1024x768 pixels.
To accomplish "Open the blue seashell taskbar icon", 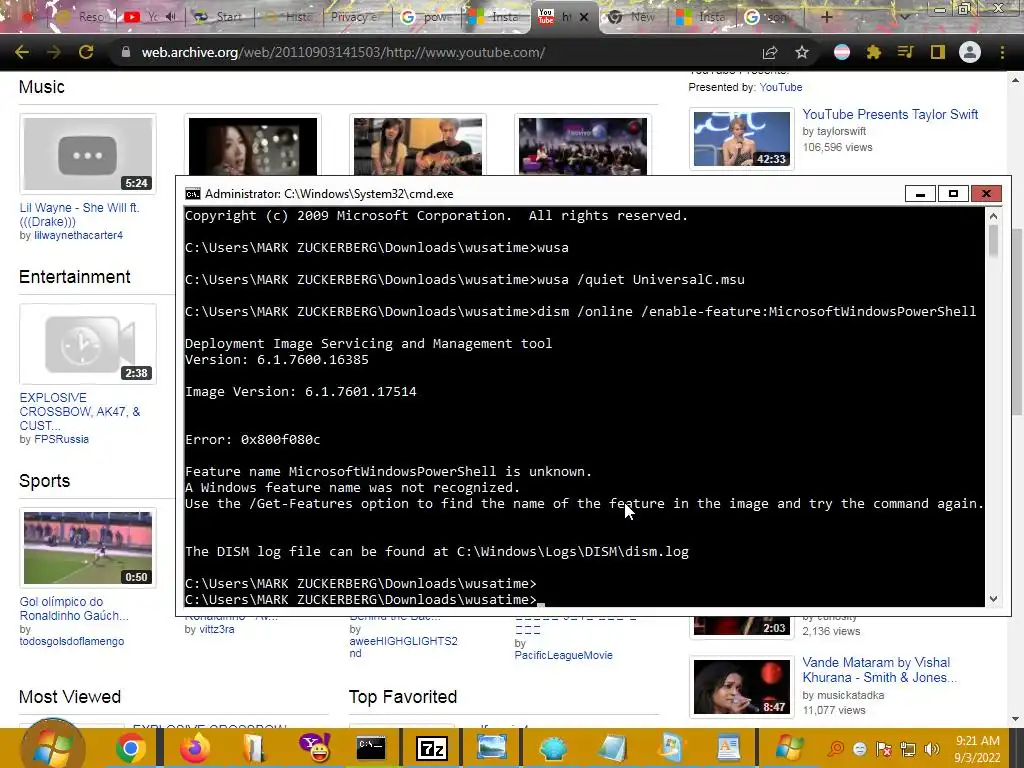I will 552,748.
